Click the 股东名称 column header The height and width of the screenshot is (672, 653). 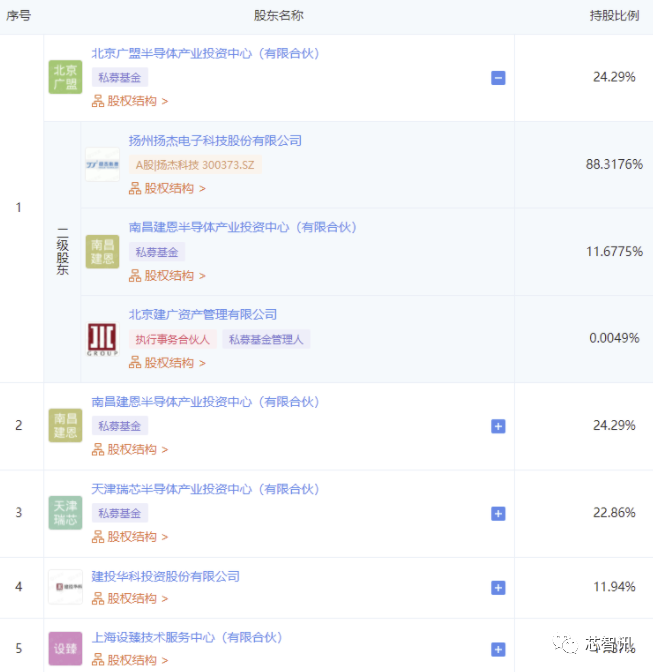pyautogui.click(x=279, y=16)
